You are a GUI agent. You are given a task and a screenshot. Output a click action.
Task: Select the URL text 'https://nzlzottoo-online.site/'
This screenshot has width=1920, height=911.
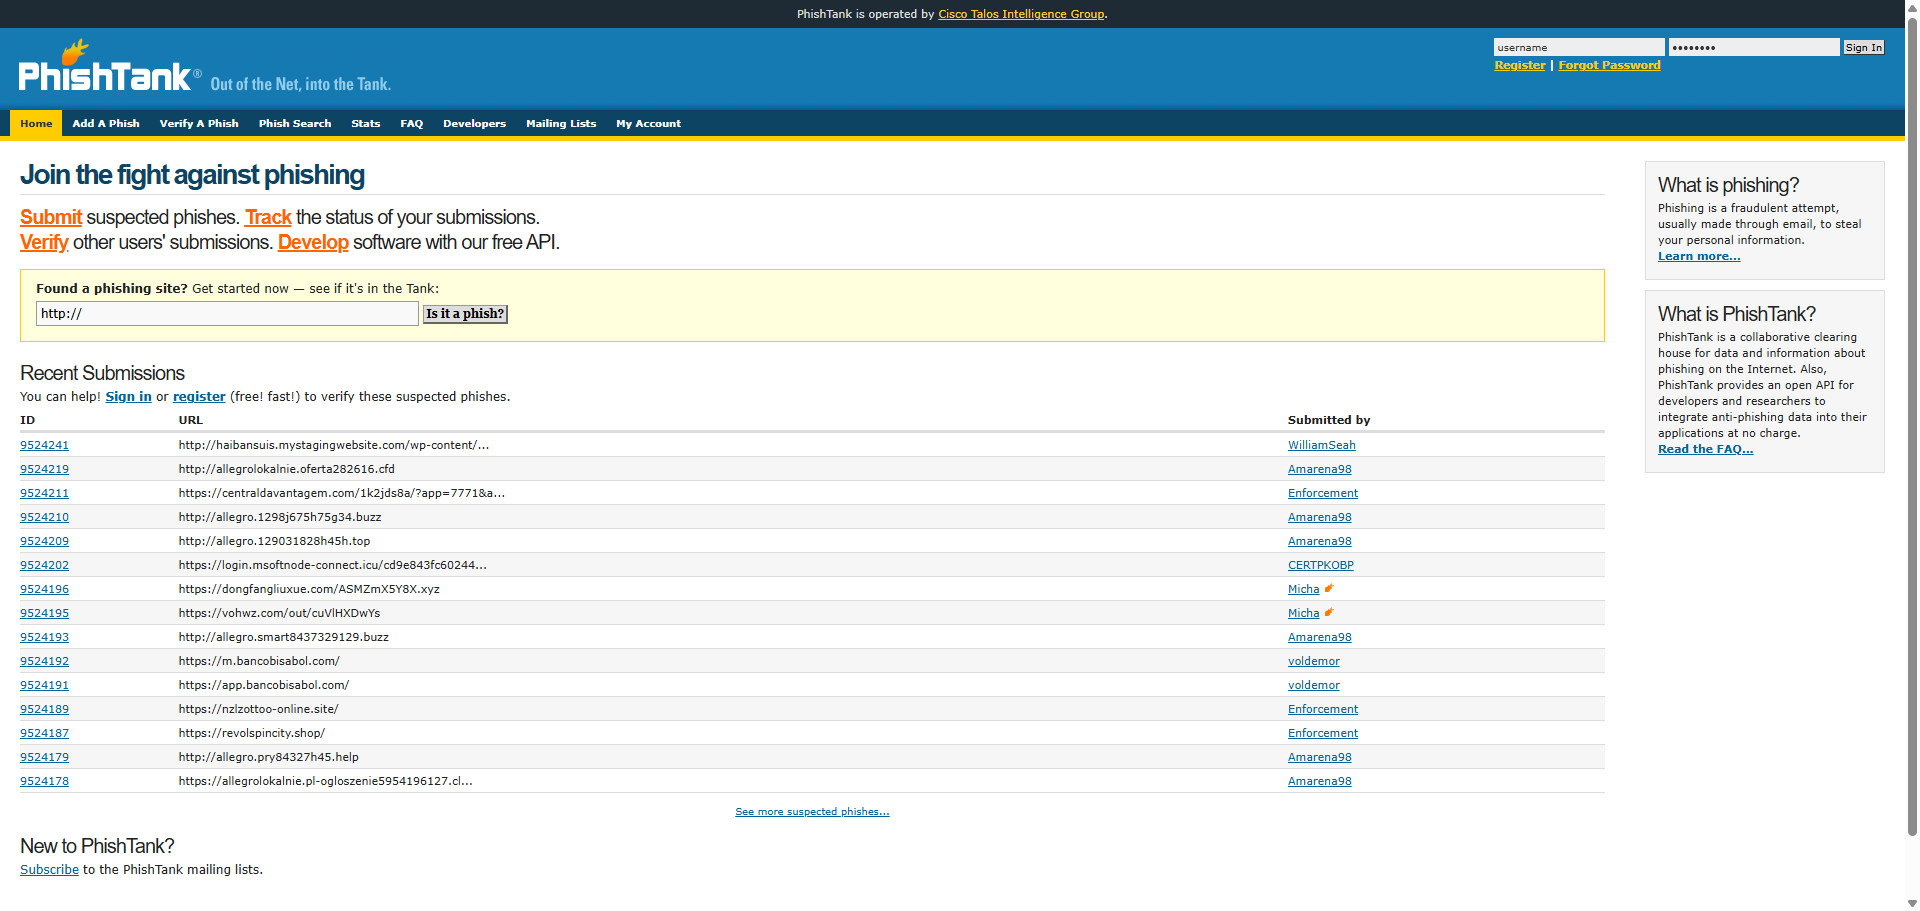point(259,709)
